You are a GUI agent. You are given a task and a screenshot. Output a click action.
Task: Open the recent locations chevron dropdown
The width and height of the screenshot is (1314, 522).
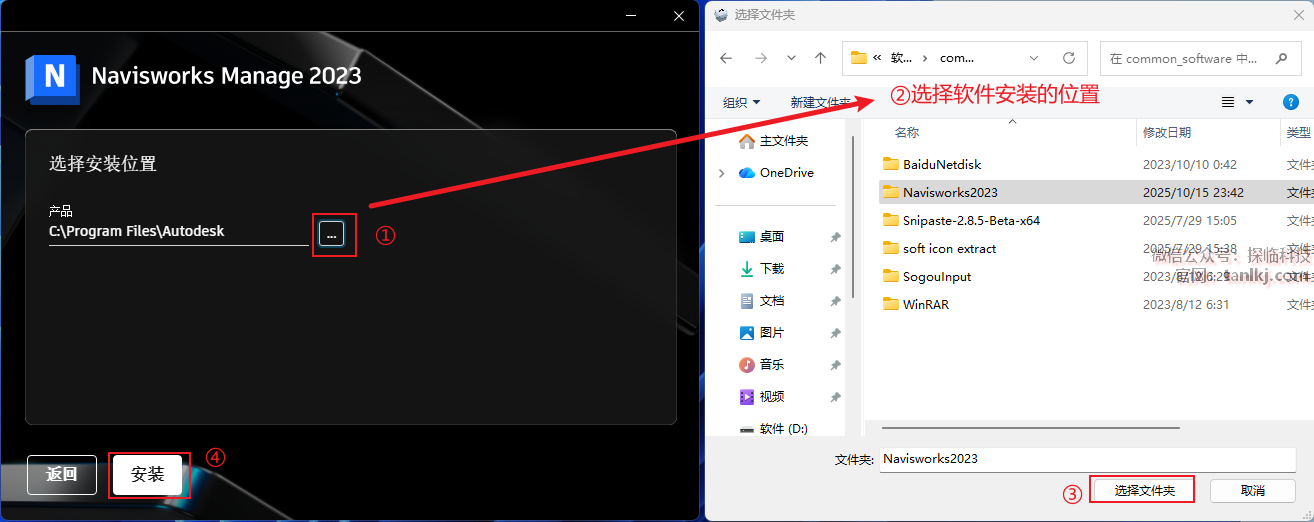(791, 58)
